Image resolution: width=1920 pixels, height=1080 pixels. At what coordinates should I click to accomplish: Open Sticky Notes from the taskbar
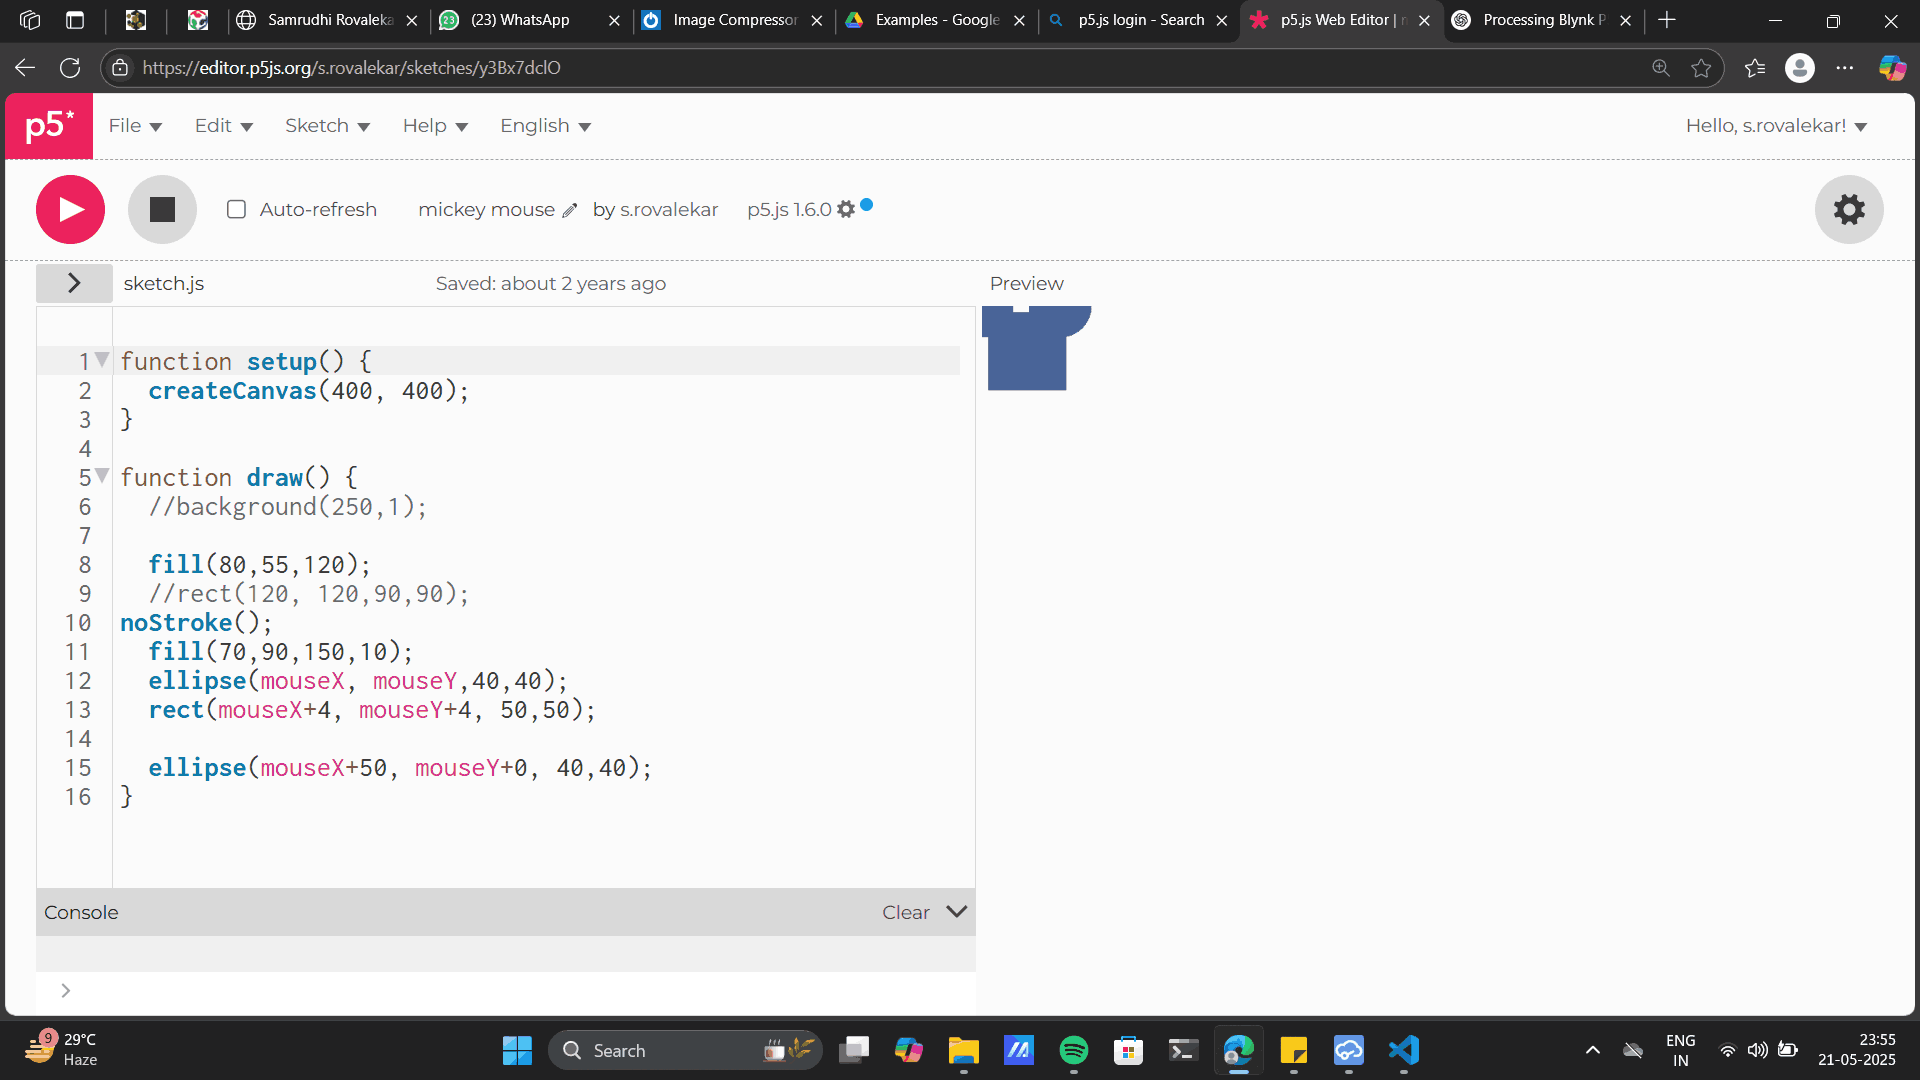point(1293,1050)
